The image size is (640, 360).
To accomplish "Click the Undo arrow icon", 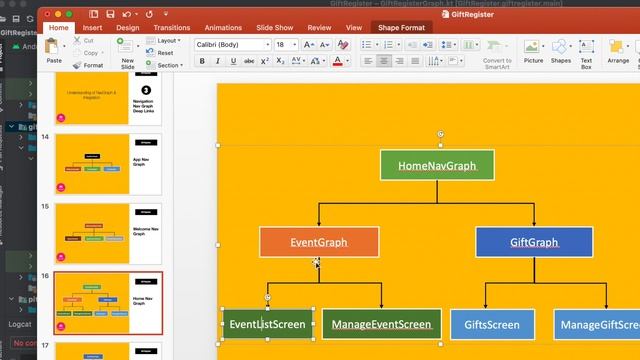I will 127,14.
